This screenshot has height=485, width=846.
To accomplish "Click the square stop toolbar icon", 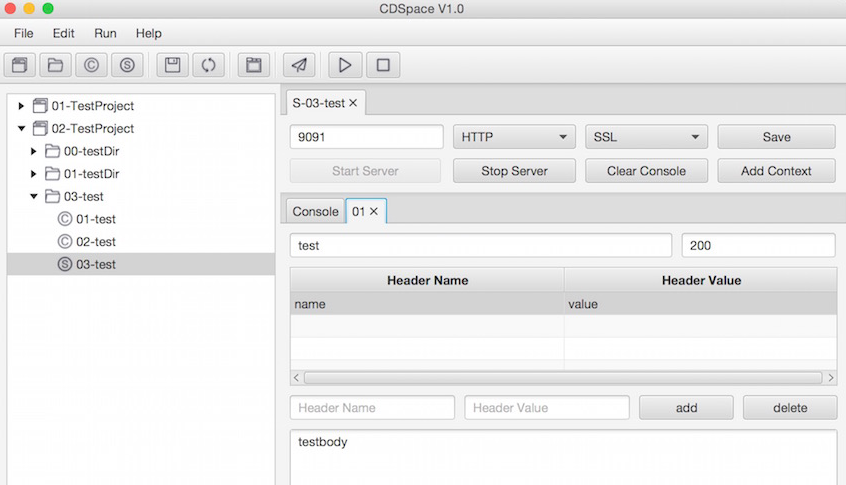I will click(x=384, y=65).
